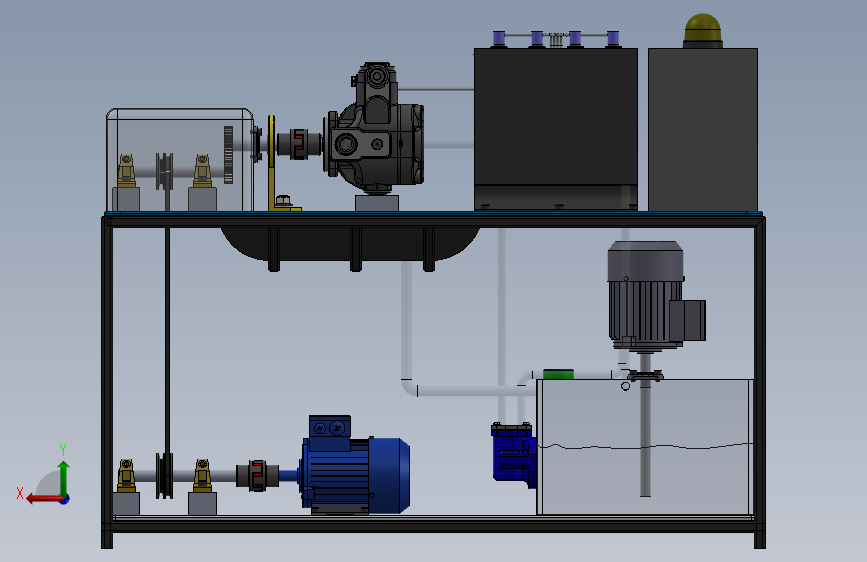Select the frame's left vertical leg
Image resolution: width=867 pixels, height=562 pixels.
point(107,383)
